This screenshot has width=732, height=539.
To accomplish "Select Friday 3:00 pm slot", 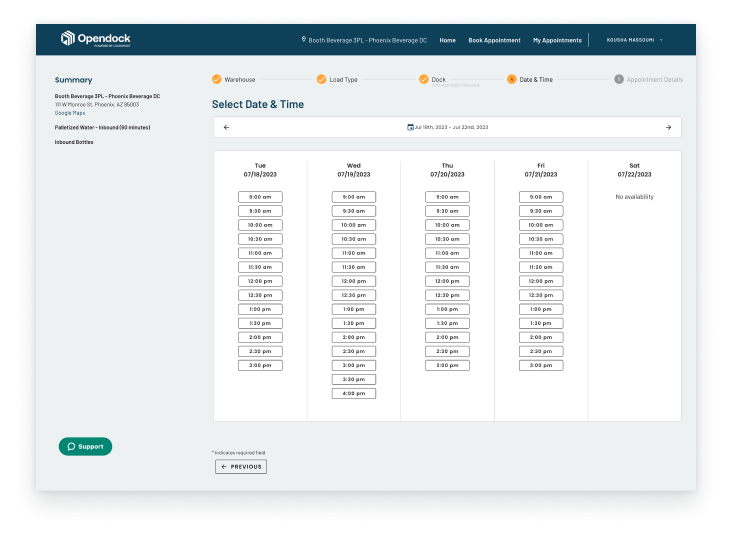I will (541, 365).
